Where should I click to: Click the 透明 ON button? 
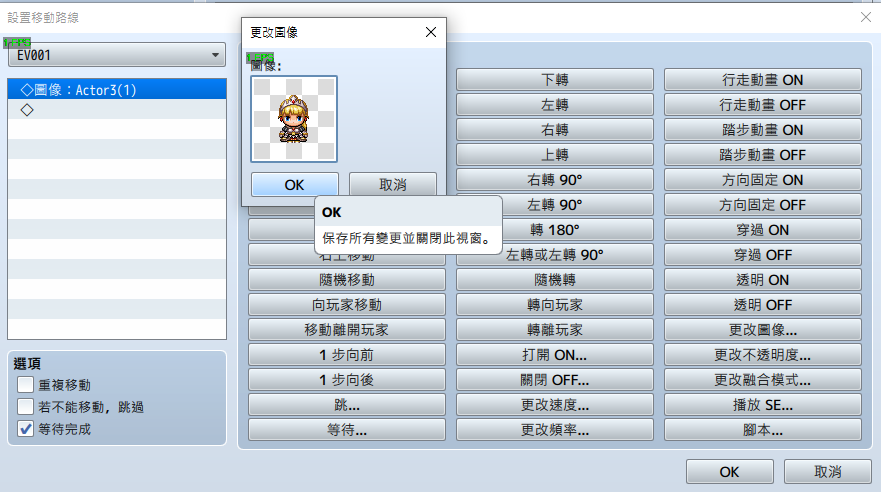[x=762, y=280]
